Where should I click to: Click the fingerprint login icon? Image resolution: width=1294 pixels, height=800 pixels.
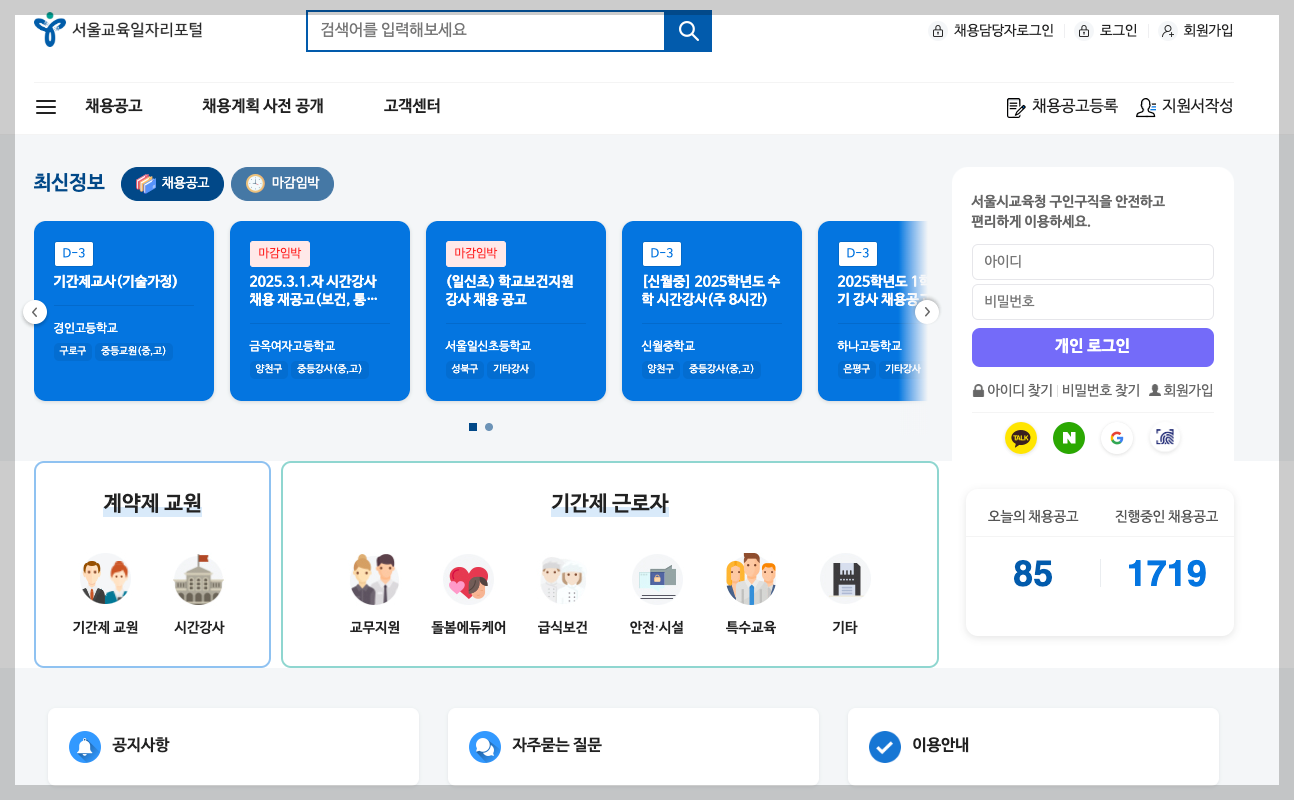(1164, 438)
